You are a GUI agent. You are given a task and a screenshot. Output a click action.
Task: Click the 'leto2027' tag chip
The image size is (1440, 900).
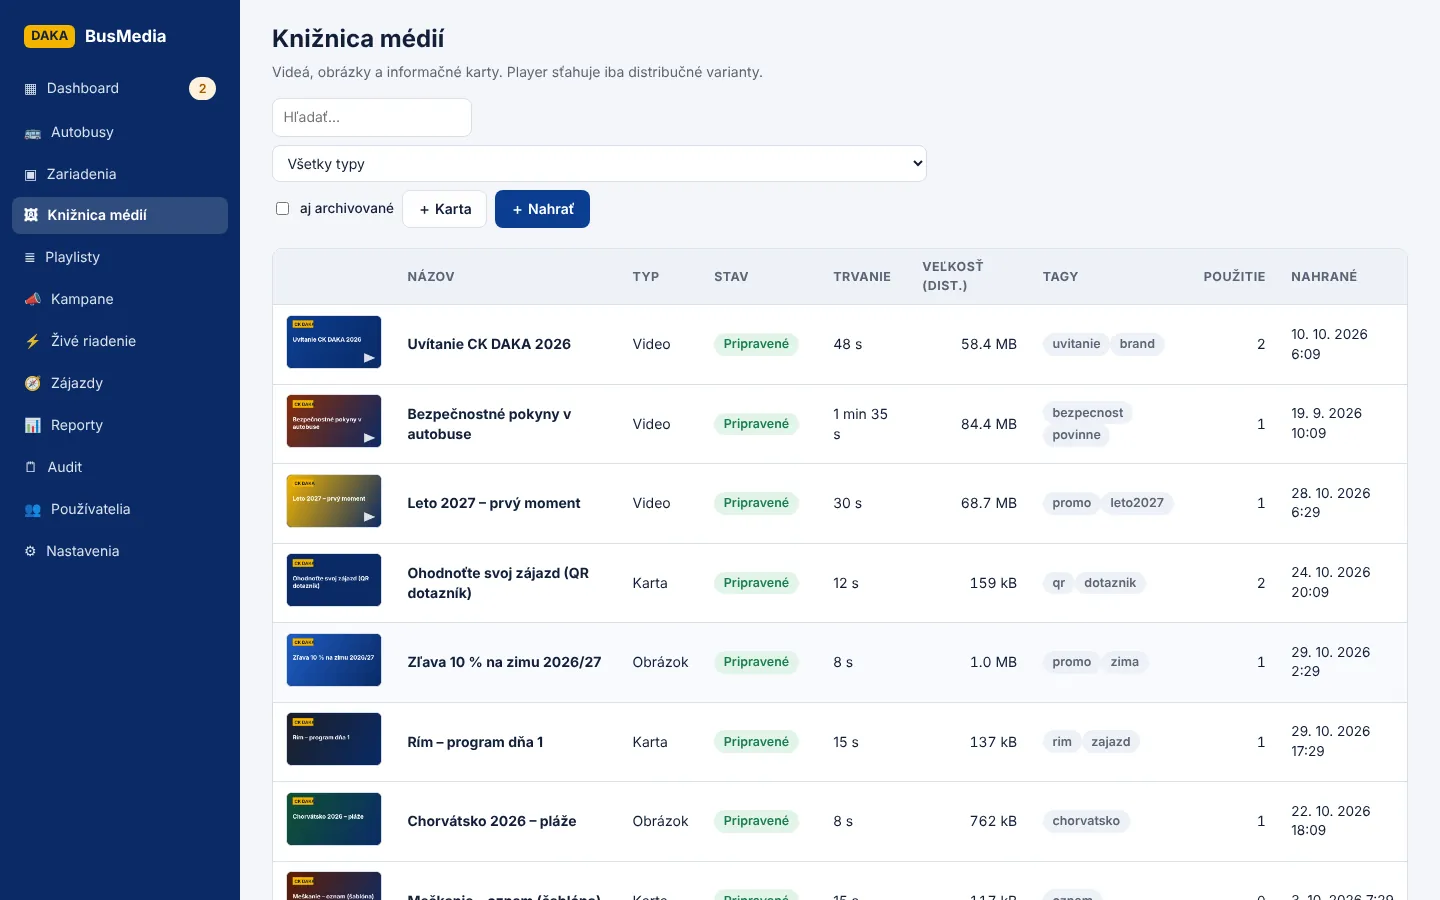1137,503
